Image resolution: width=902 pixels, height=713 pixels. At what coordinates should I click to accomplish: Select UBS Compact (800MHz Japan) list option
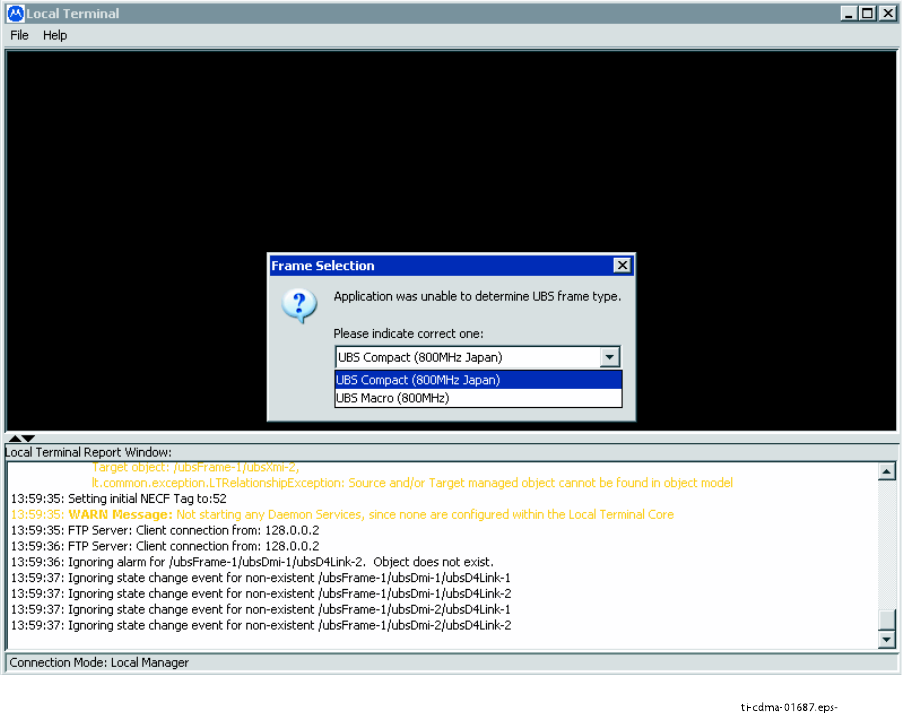(x=478, y=380)
